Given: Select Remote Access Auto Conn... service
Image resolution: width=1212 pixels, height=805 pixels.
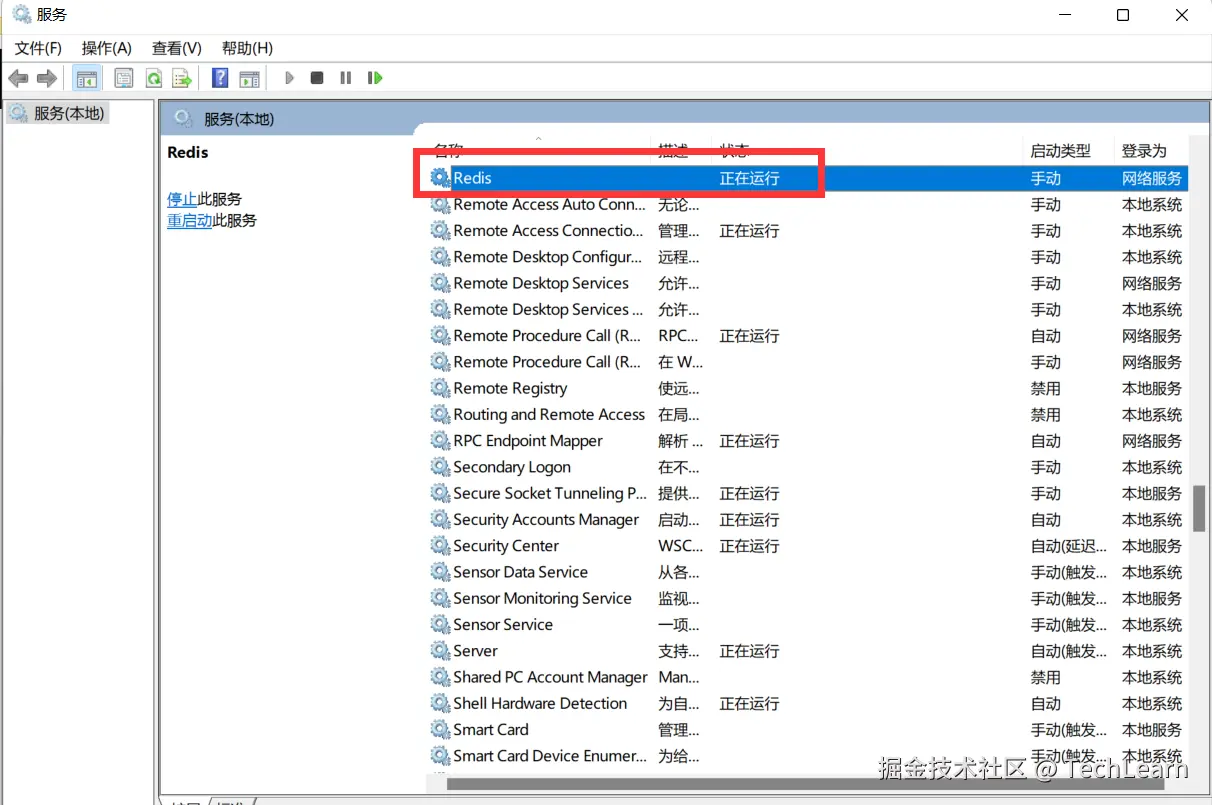Looking at the screenshot, I should click(549, 204).
